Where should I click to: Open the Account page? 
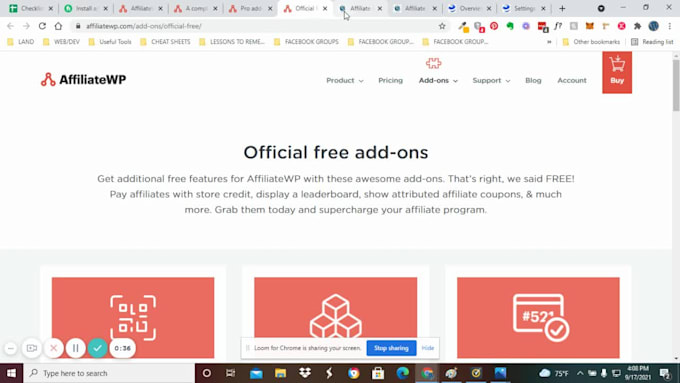[x=572, y=80]
